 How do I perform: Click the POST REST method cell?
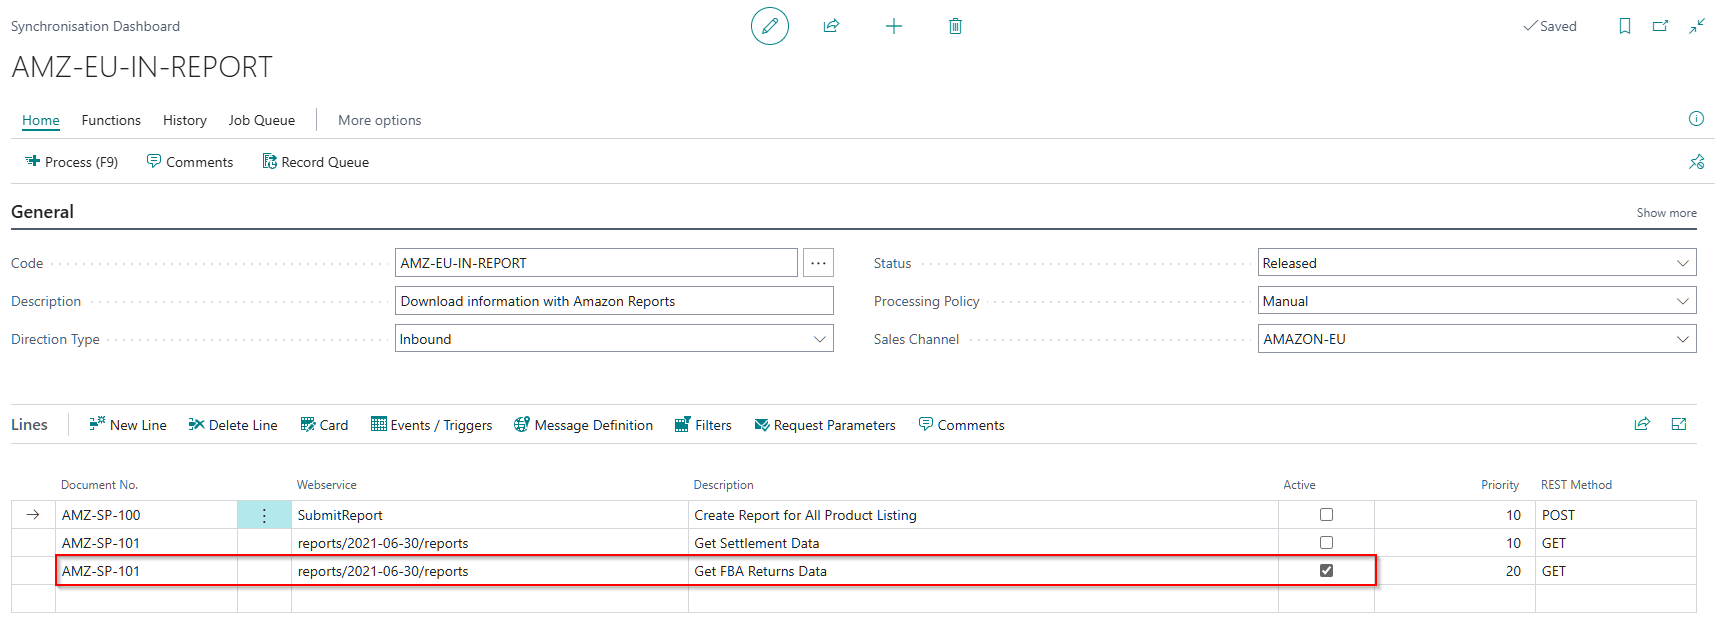[1616, 515]
